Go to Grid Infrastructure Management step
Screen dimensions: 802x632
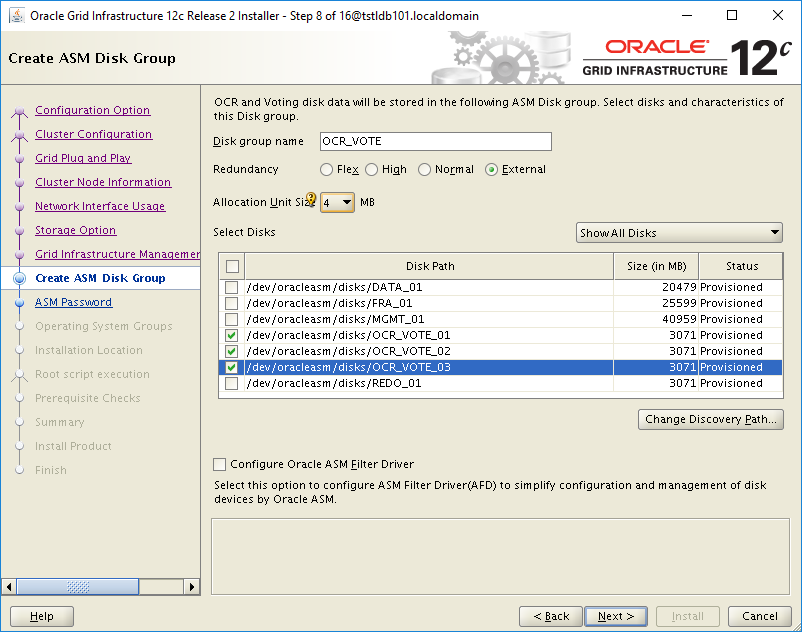[117, 254]
